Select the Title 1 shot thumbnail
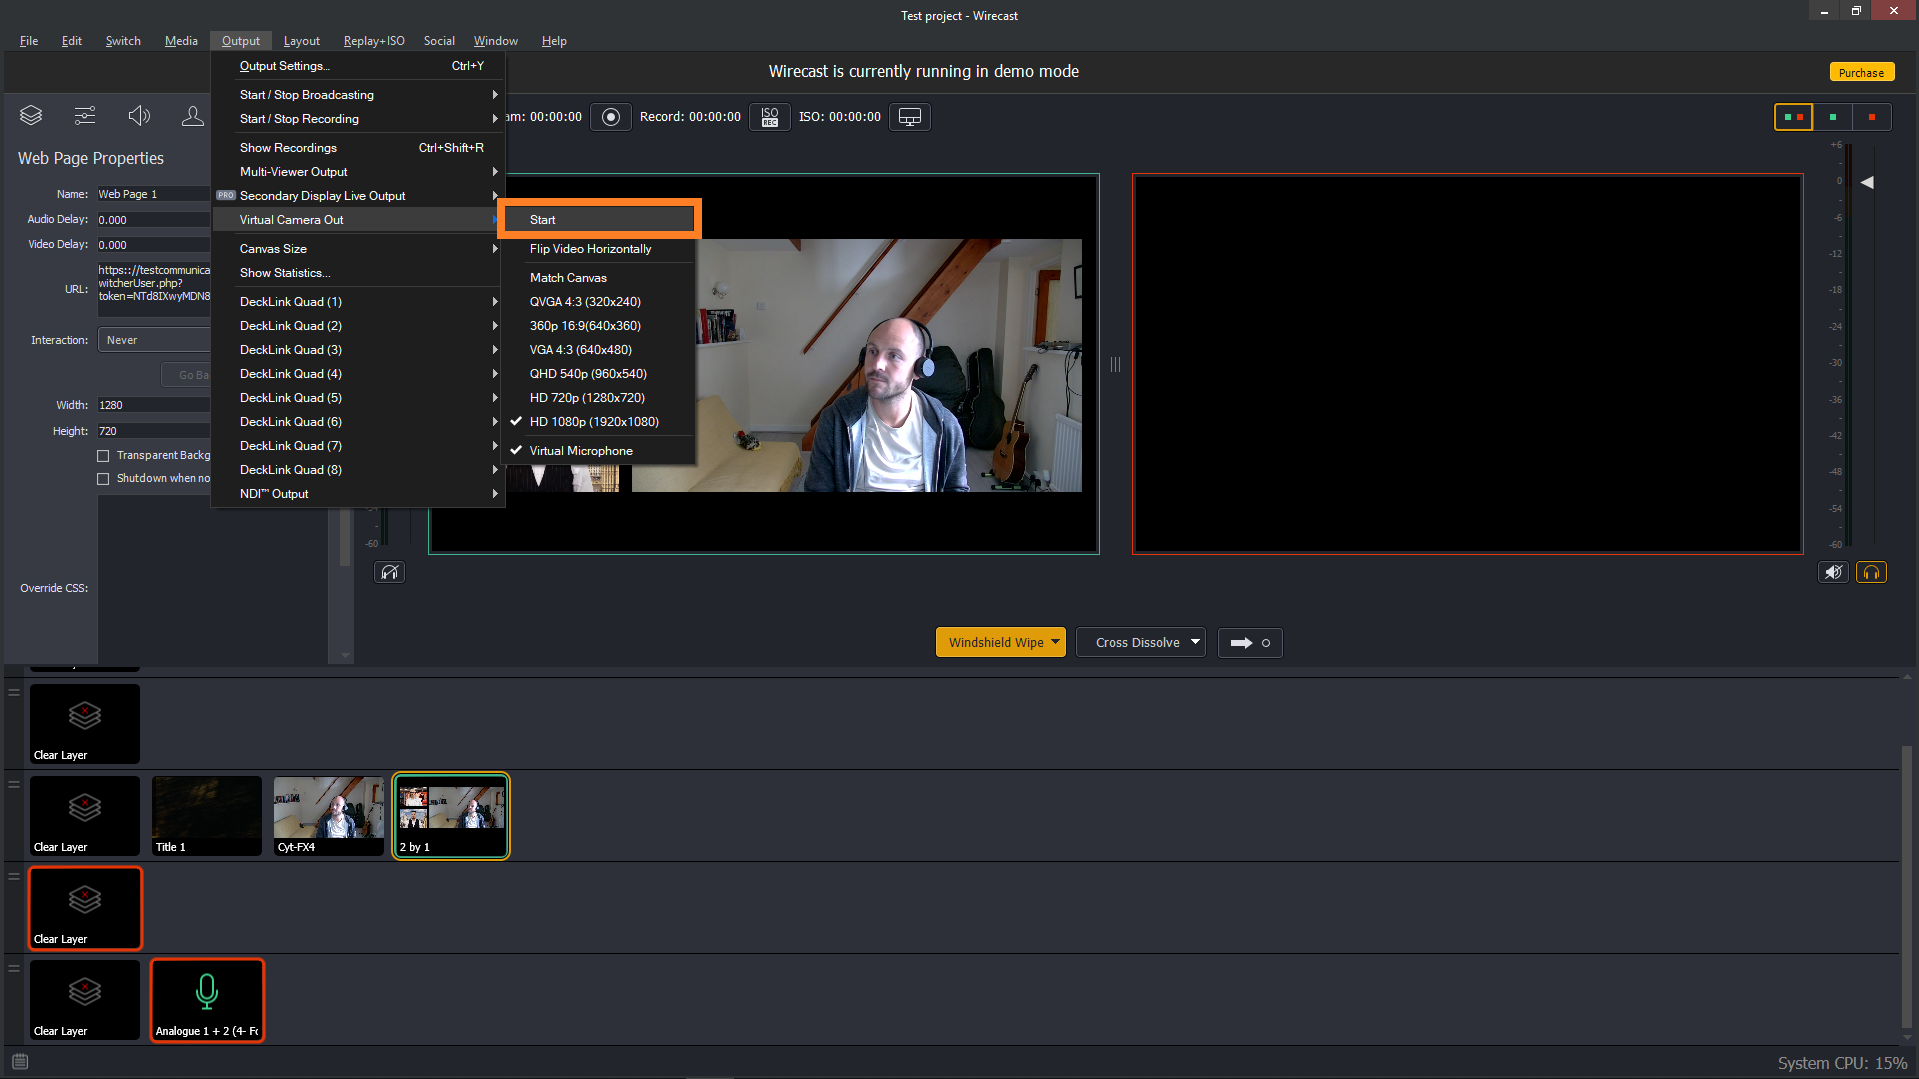The width and height of the screenshot is (1919, 1079). point(207,816)
